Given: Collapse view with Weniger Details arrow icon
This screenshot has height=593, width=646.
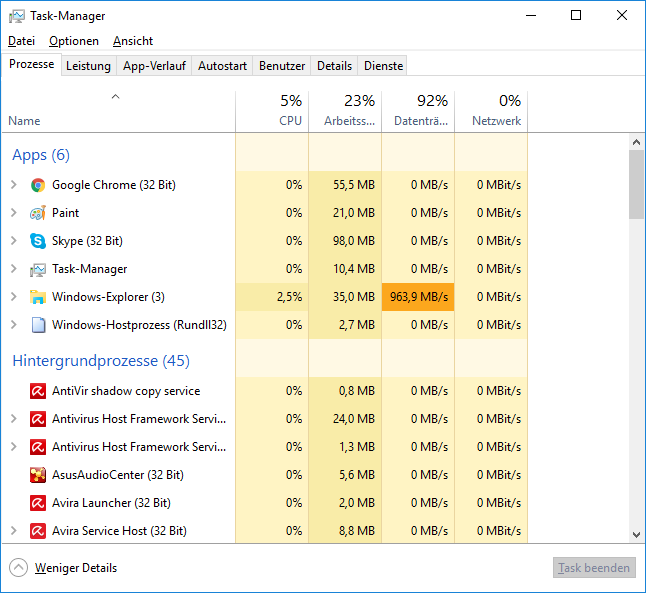Looking at the screenshot, I should tap(19, 568).
